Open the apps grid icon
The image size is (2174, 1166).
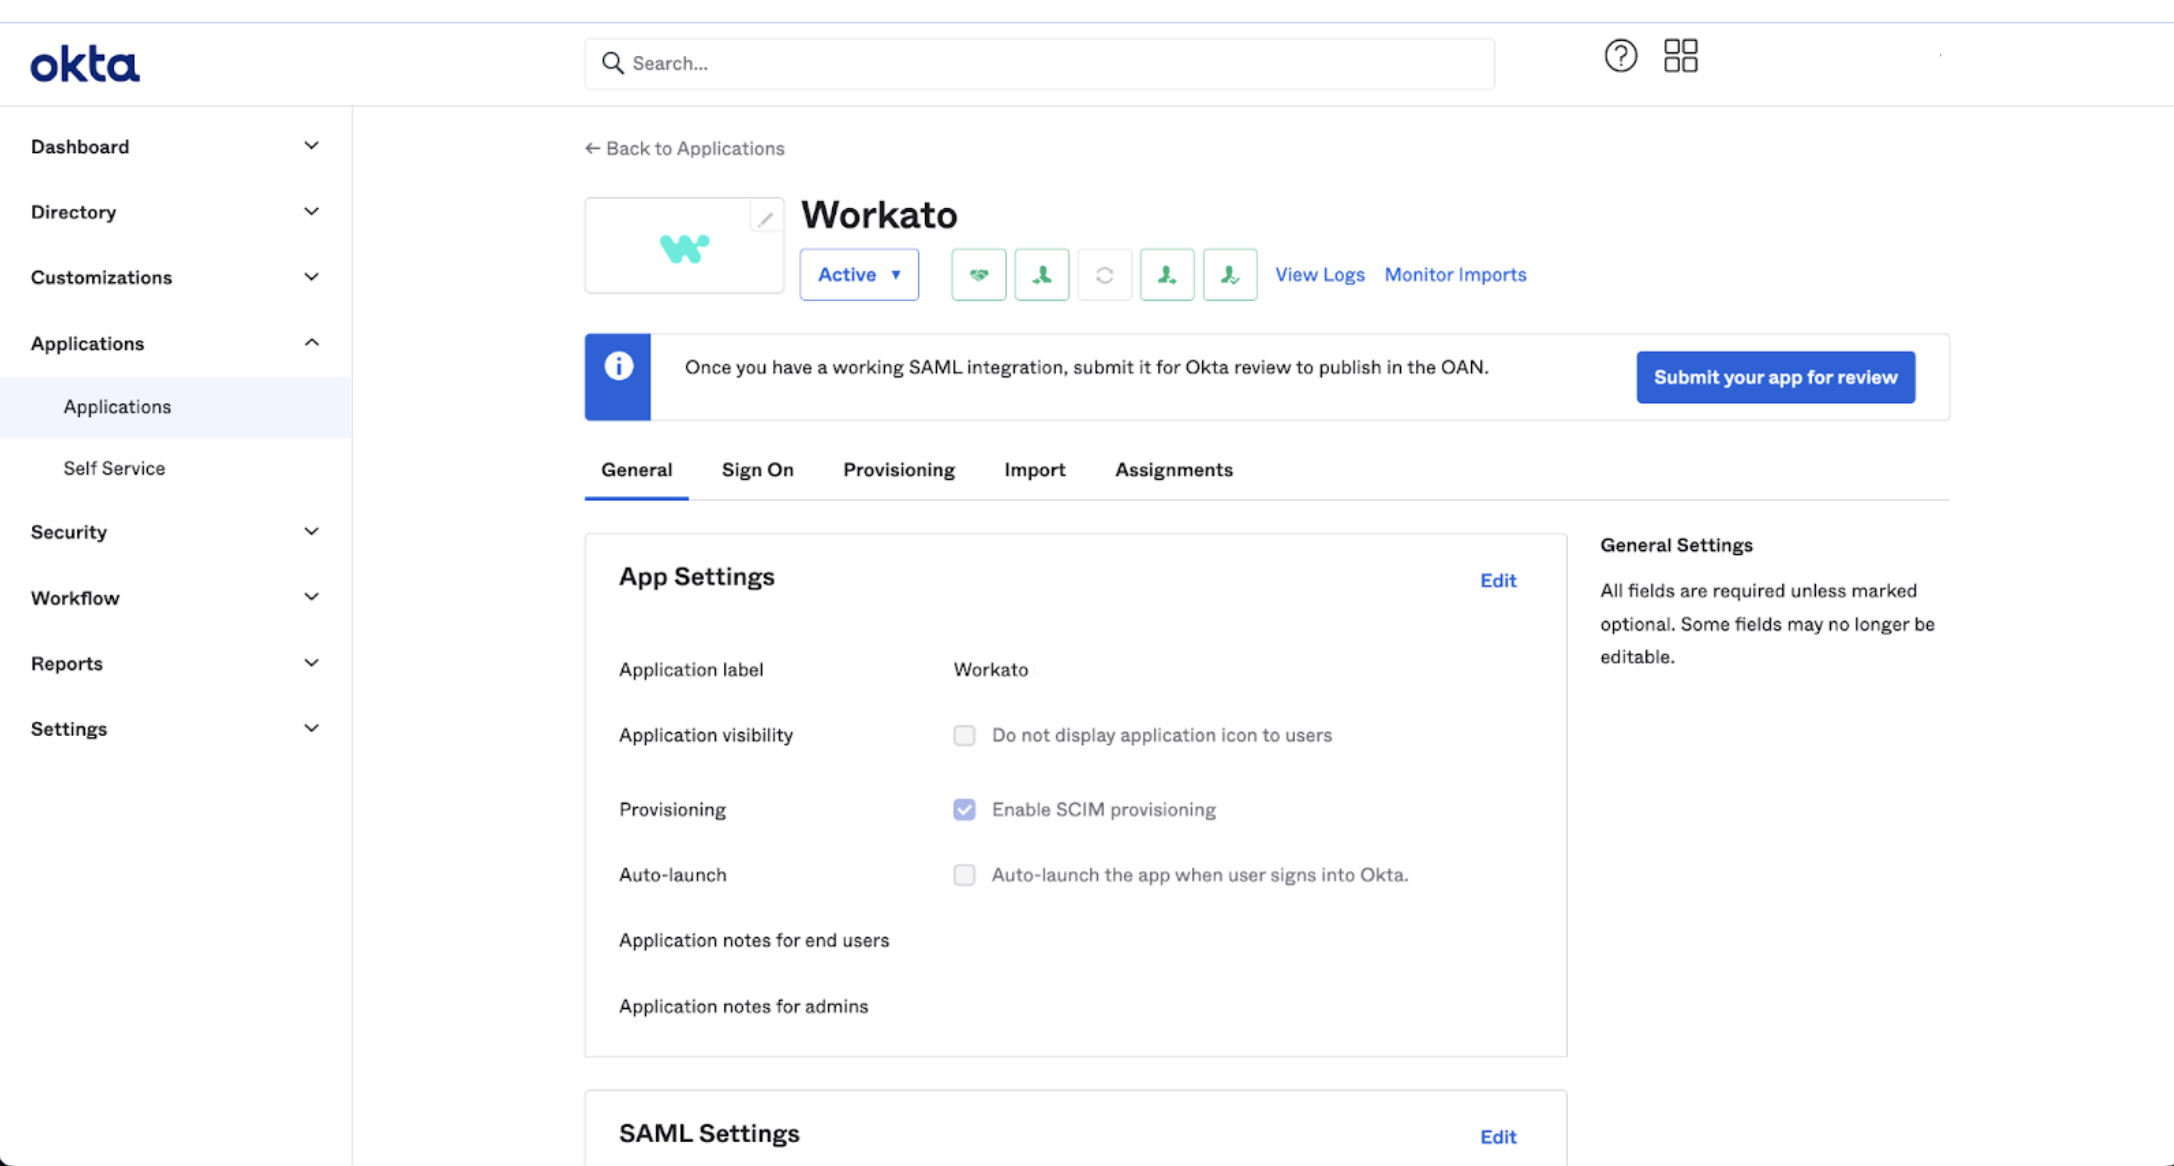click(1680, 56)
